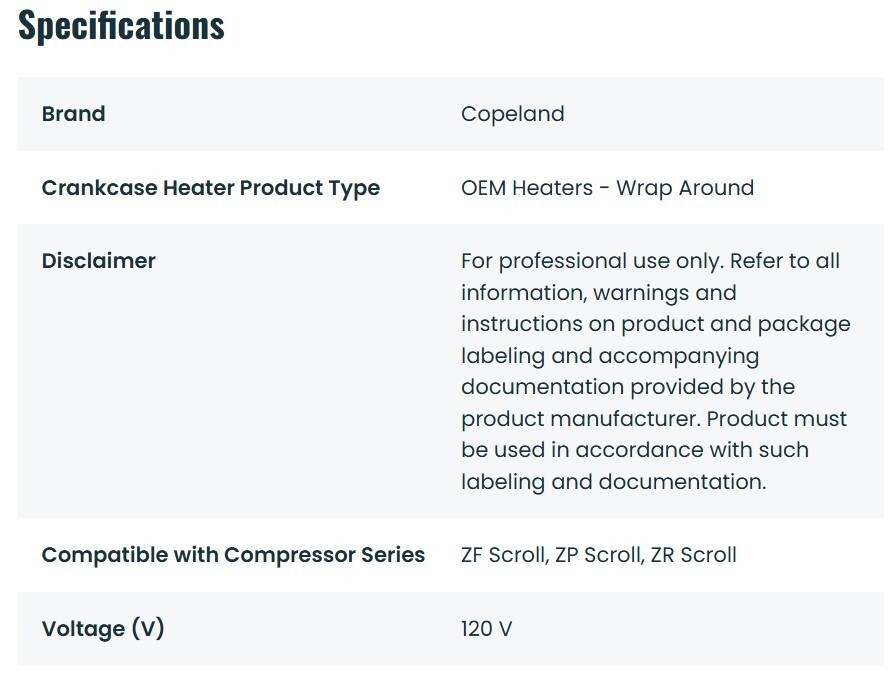Click the 'labeling and accompanying' disclaimer line
Screen dimensions: 891x685
(610, 356)
